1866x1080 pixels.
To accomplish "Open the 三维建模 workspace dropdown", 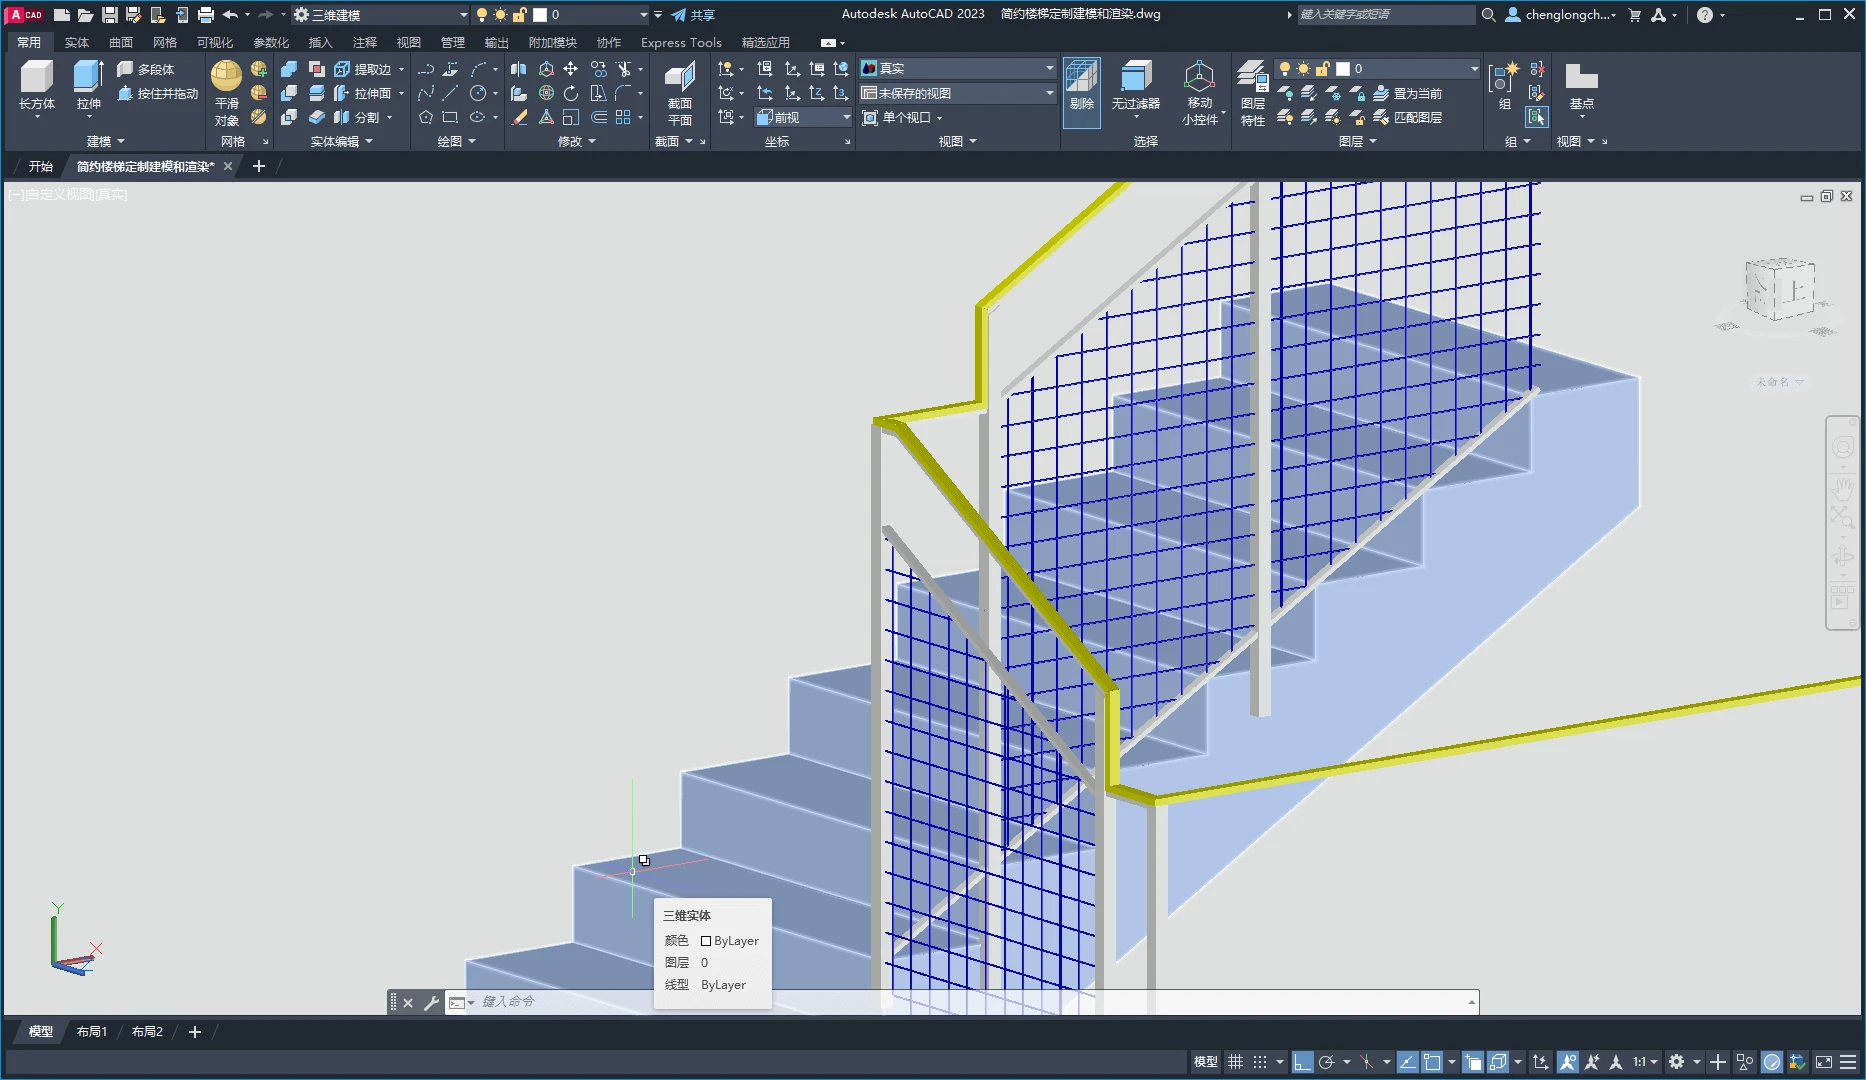I will pos(380,15).
